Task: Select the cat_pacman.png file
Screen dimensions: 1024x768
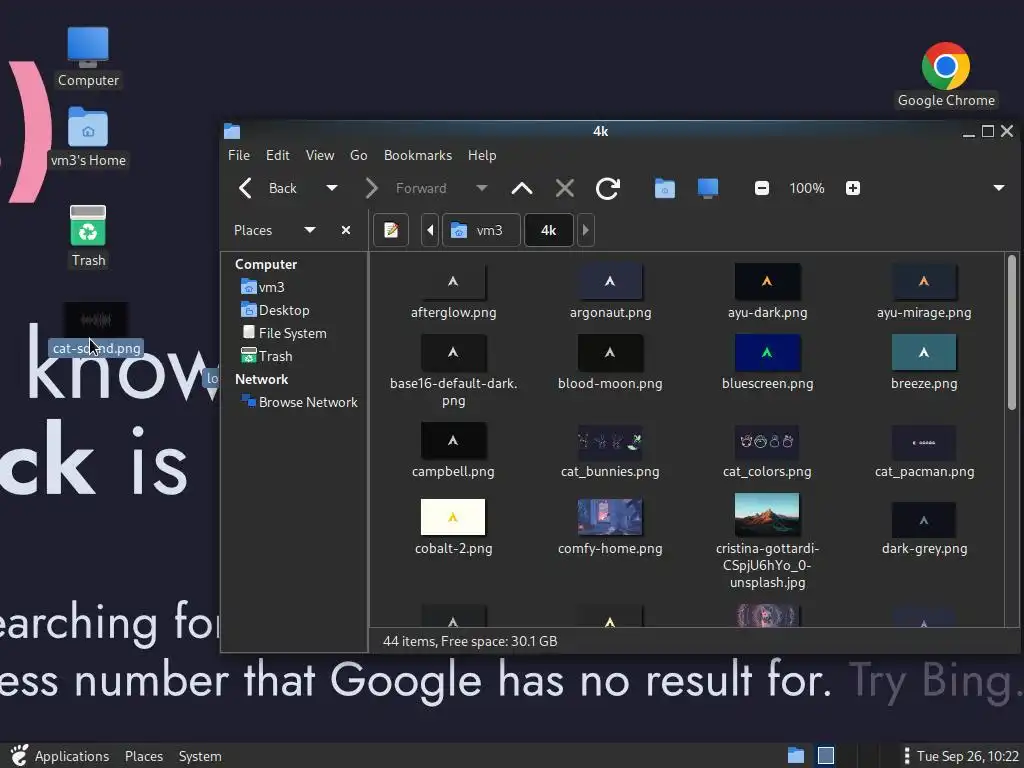Action: [924, 451]
